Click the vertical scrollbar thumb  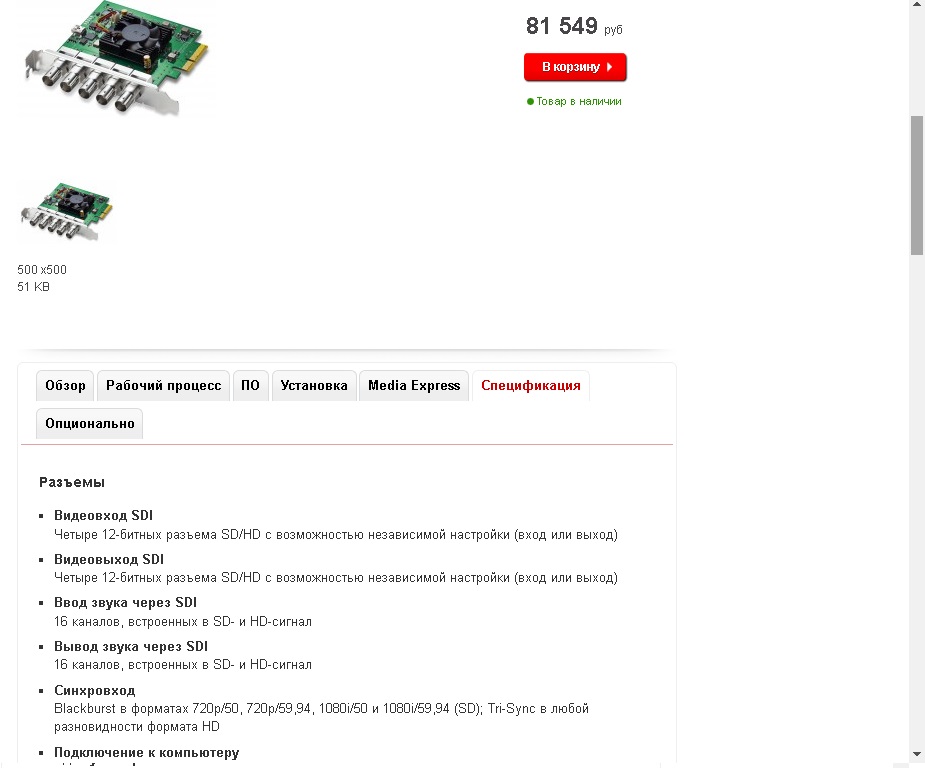click(x=917, y=185)
